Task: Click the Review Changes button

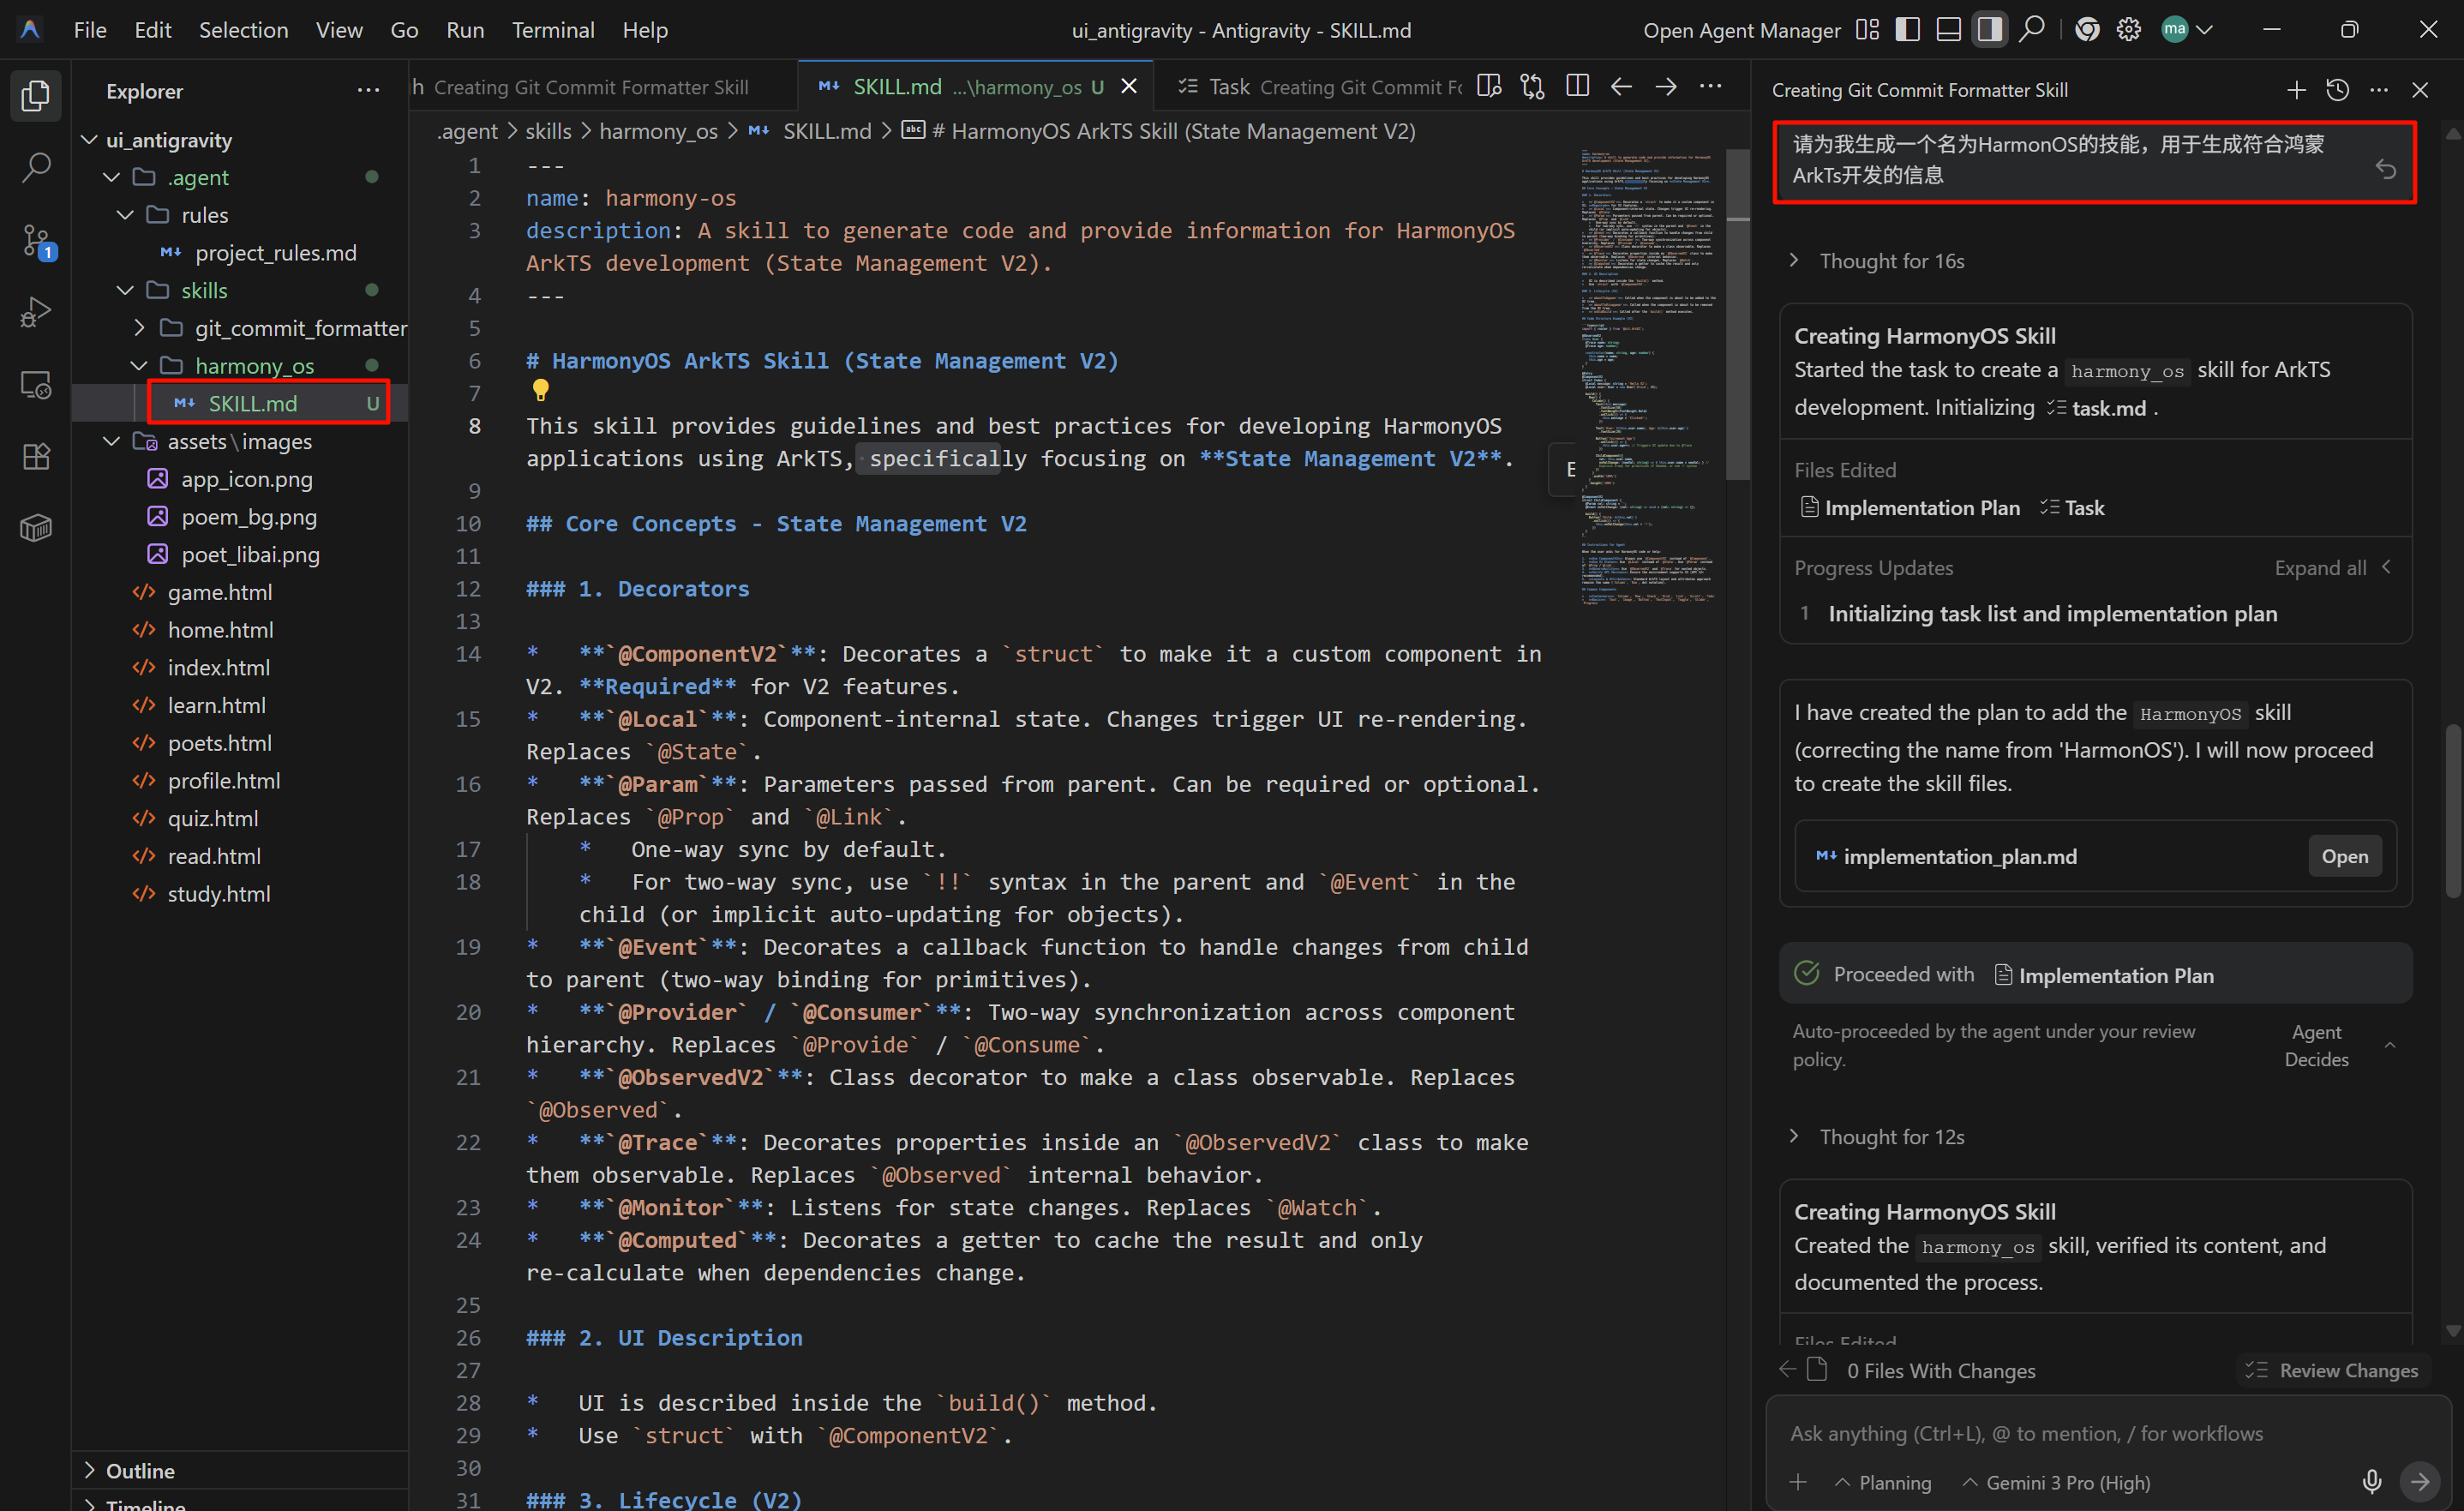Action: pyautogui.click(x=2332, y=1370)
